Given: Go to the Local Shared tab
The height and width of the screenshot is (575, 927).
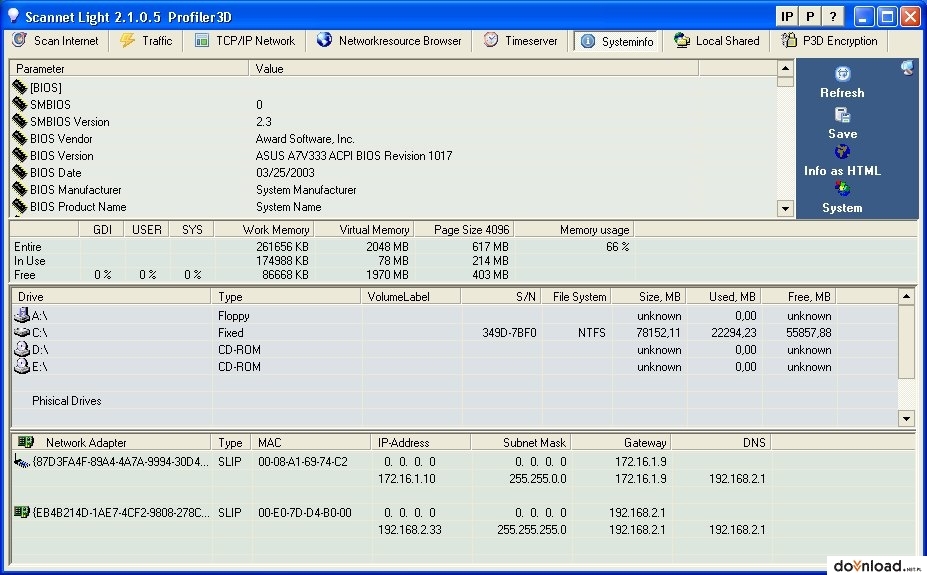Looking at the screenshot, I should pyautogui.click(x=717, y=41).
